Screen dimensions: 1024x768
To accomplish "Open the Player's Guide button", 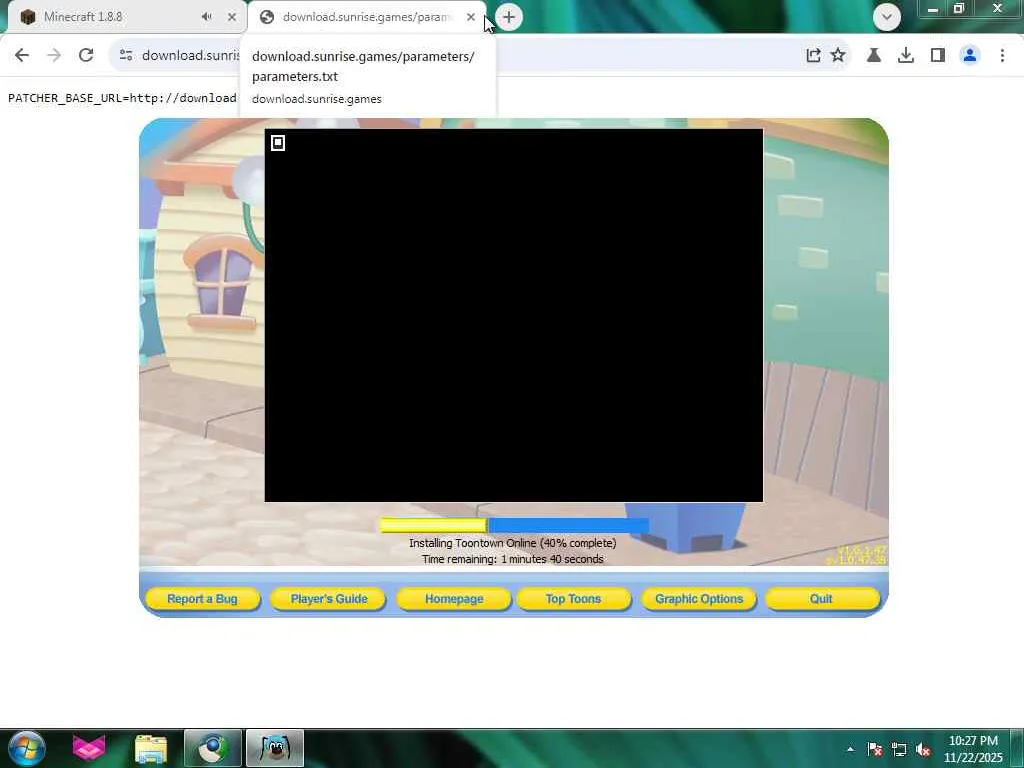I will (x=328, y=599).
